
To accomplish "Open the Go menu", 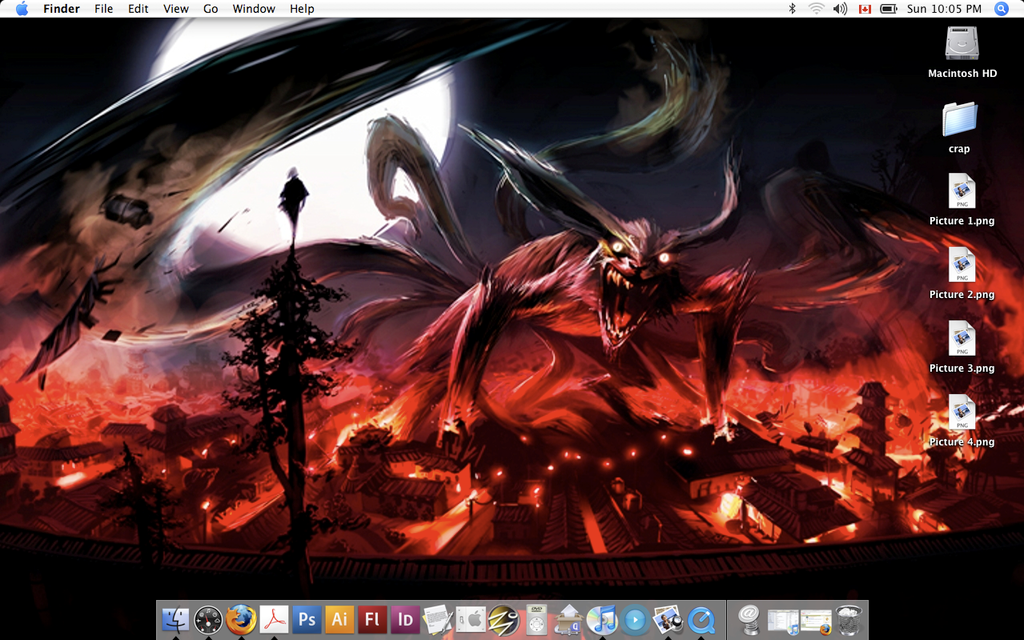I will (x=210, y=9).
